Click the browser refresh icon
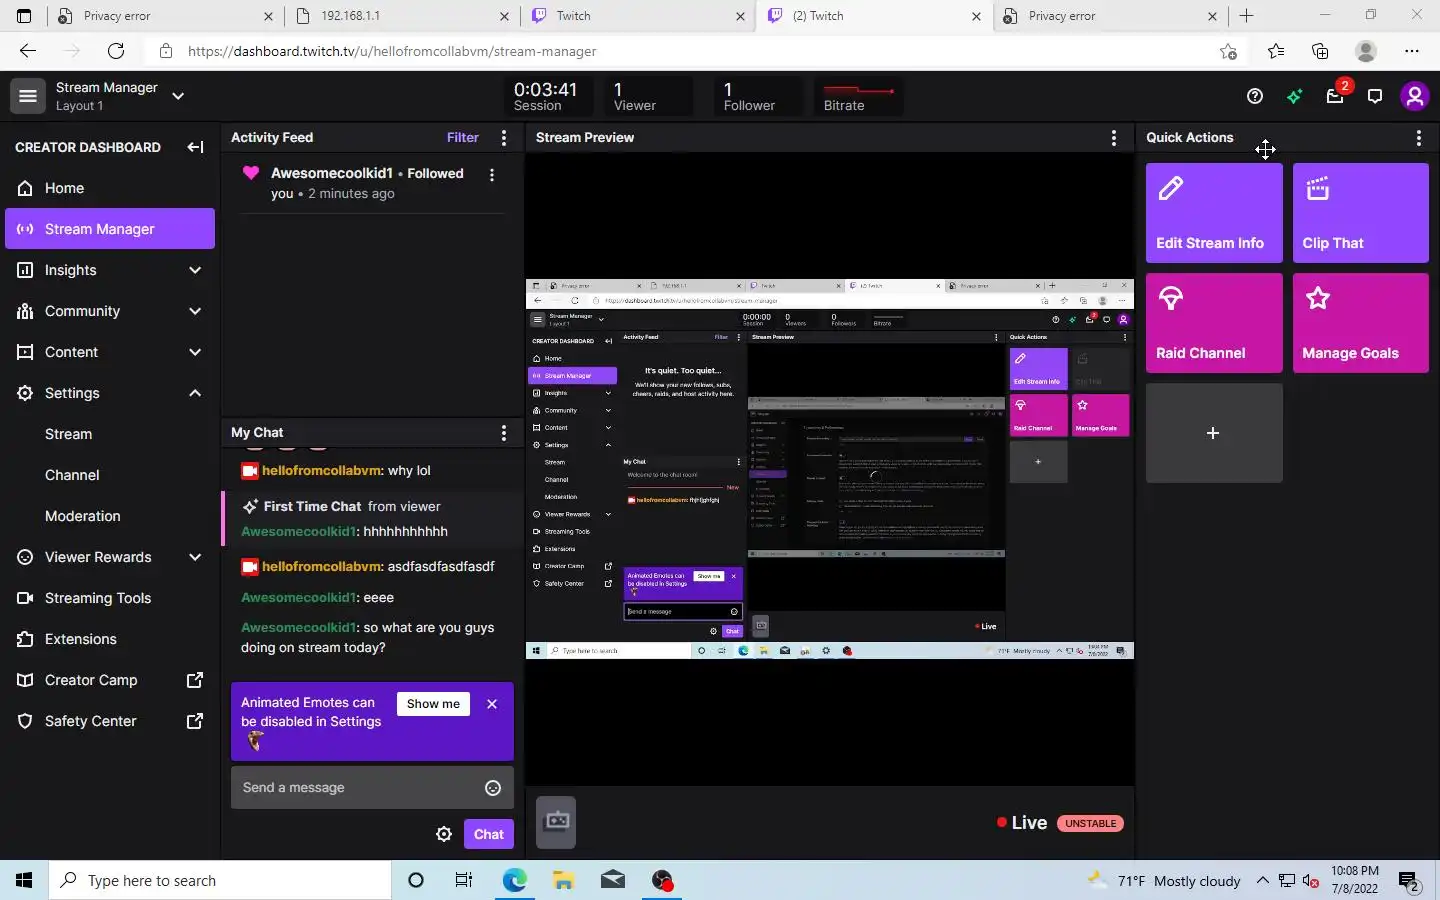The height and width of the screenshot is (900, 1440). (116, 51)
